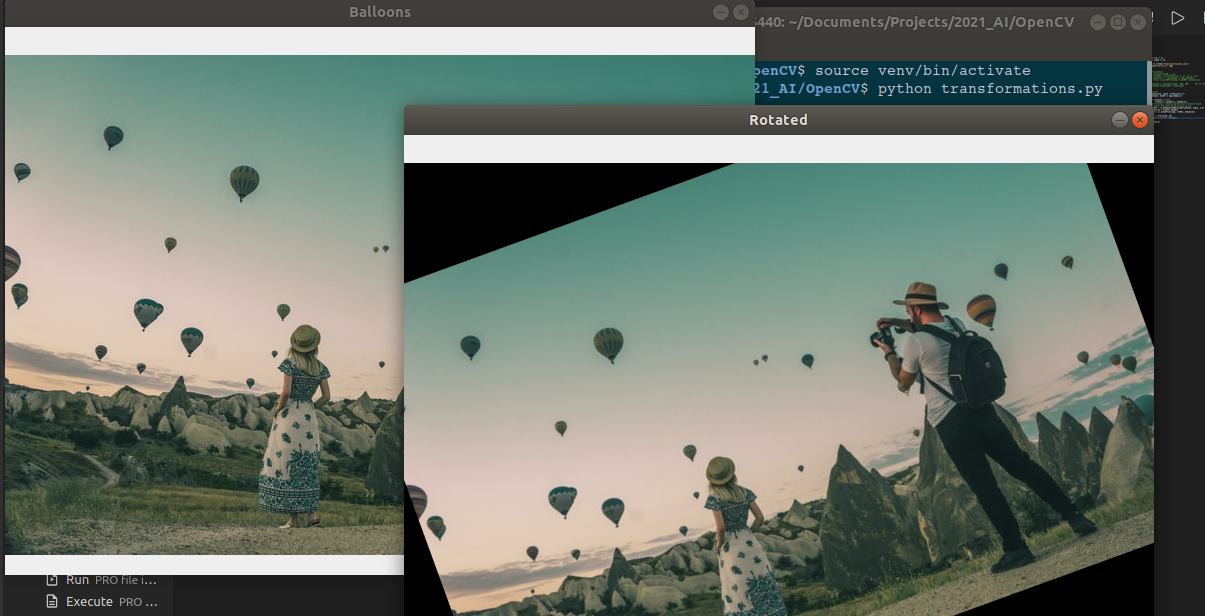The image size is (1205, 616).
Task: Click the close icon on the Balloons window
Action: pyautogui.click(x=740, y=11)
